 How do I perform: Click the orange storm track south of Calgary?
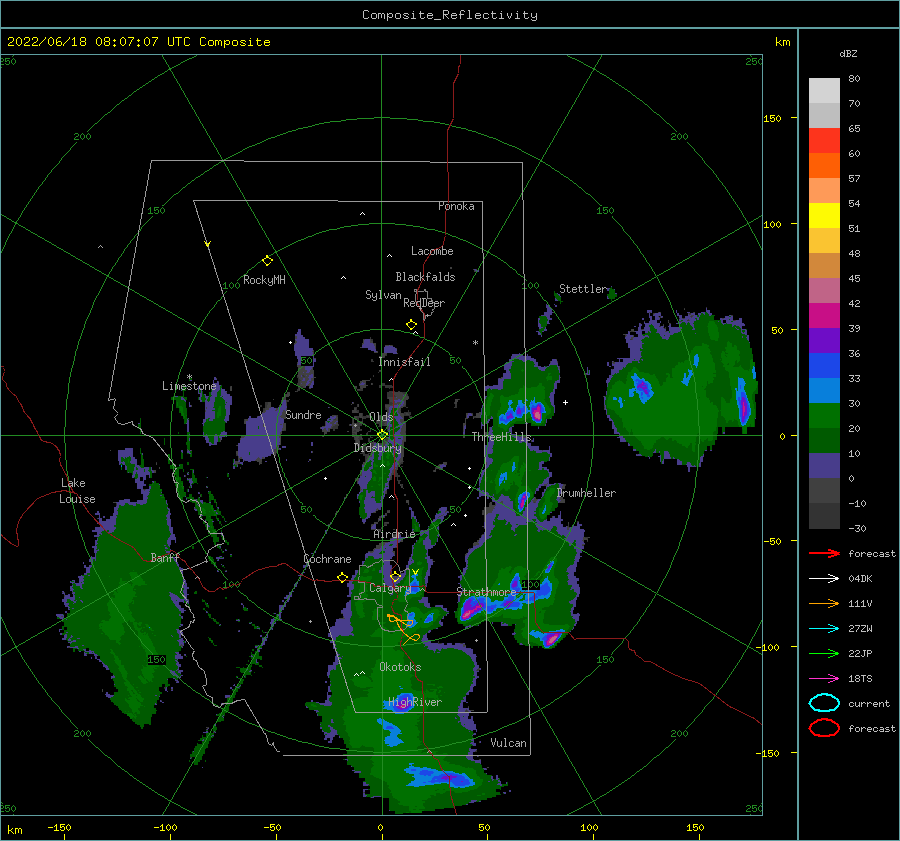(404, 627)
